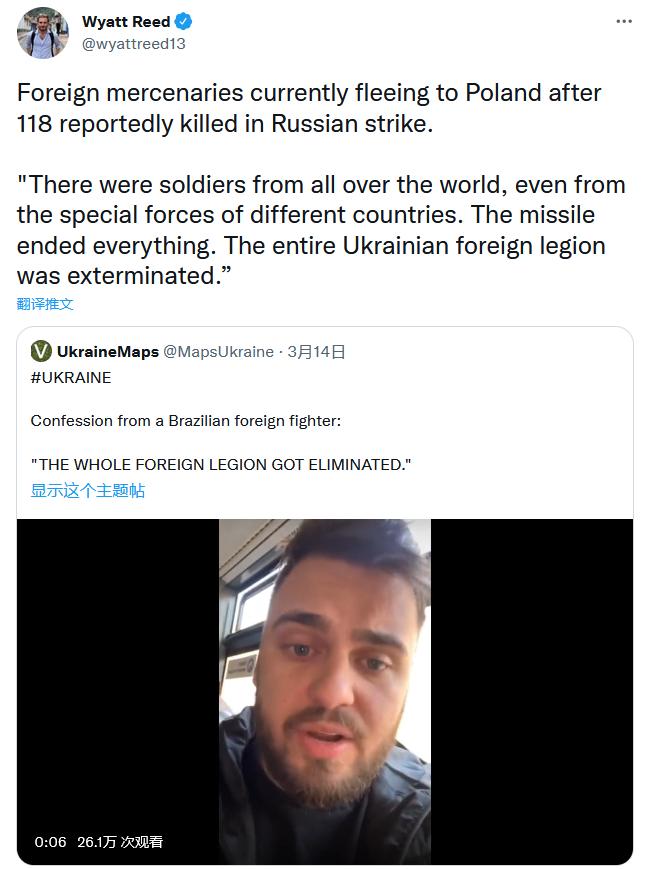Open the UkraineMaps account name
This screenshot has height=869, width=652.
(107, 351)
